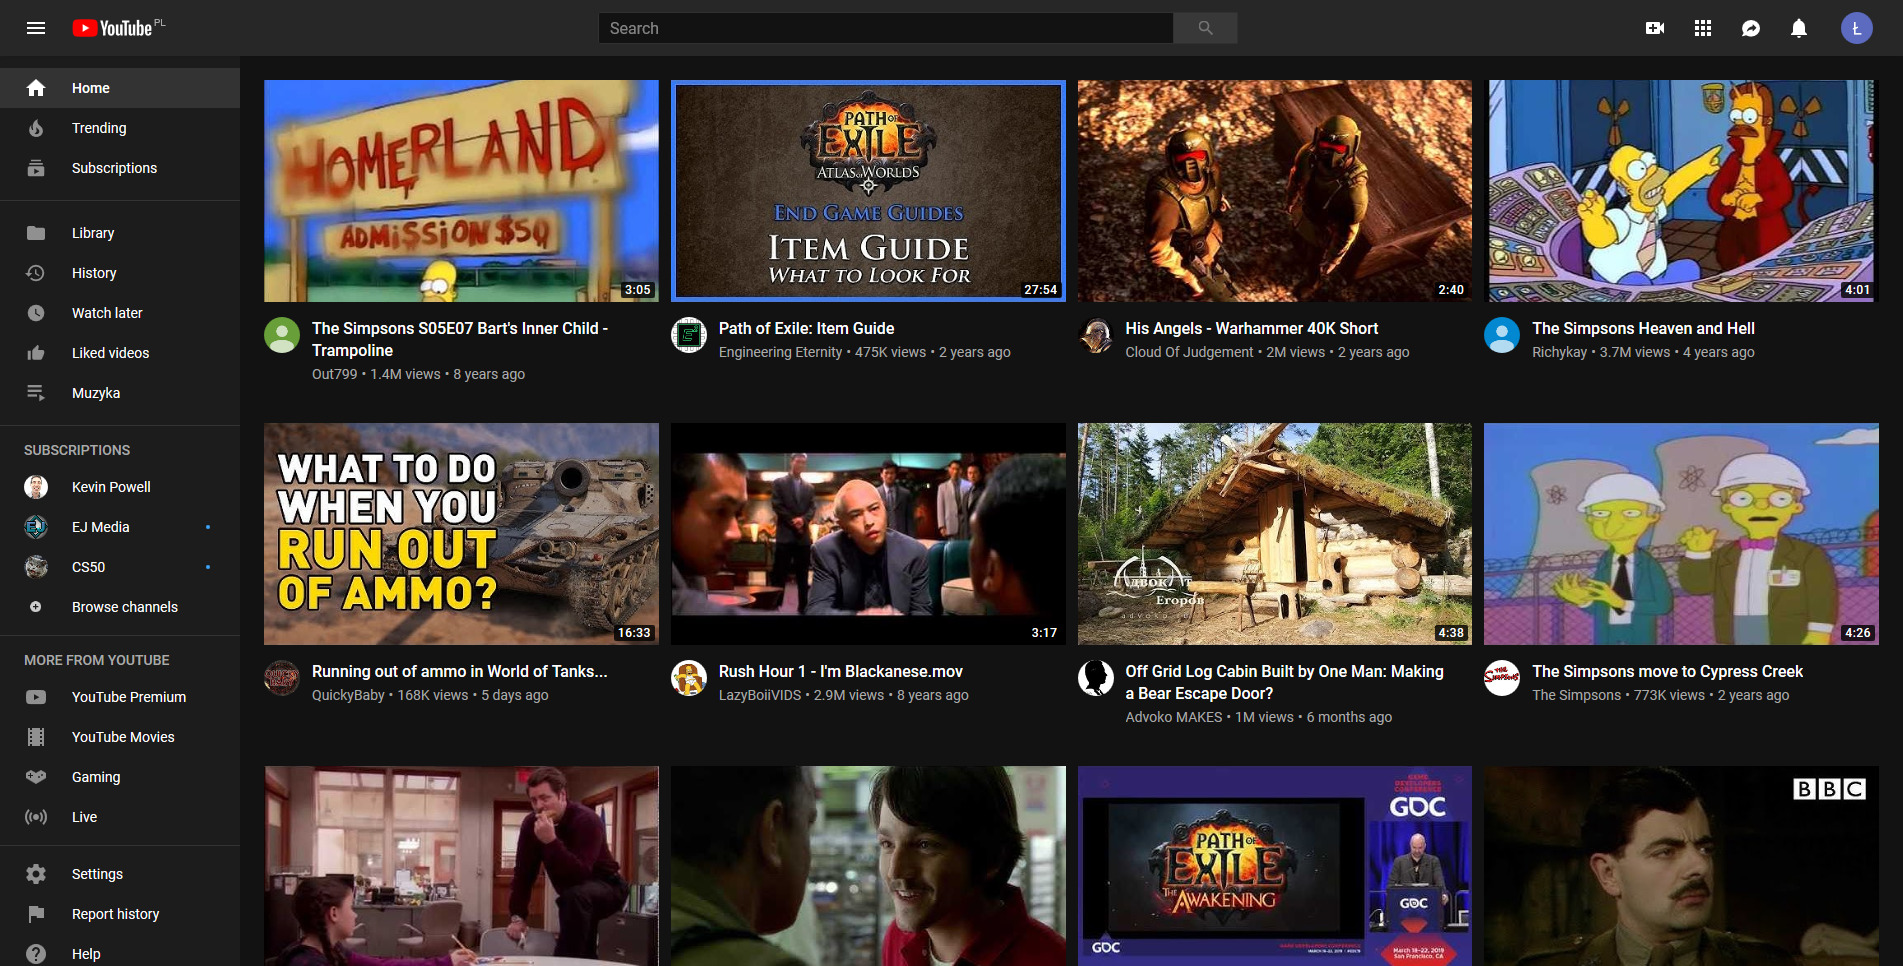
Task: Open the Run Out of Ammo thumbnail
Action: click(x=461, y=534)
